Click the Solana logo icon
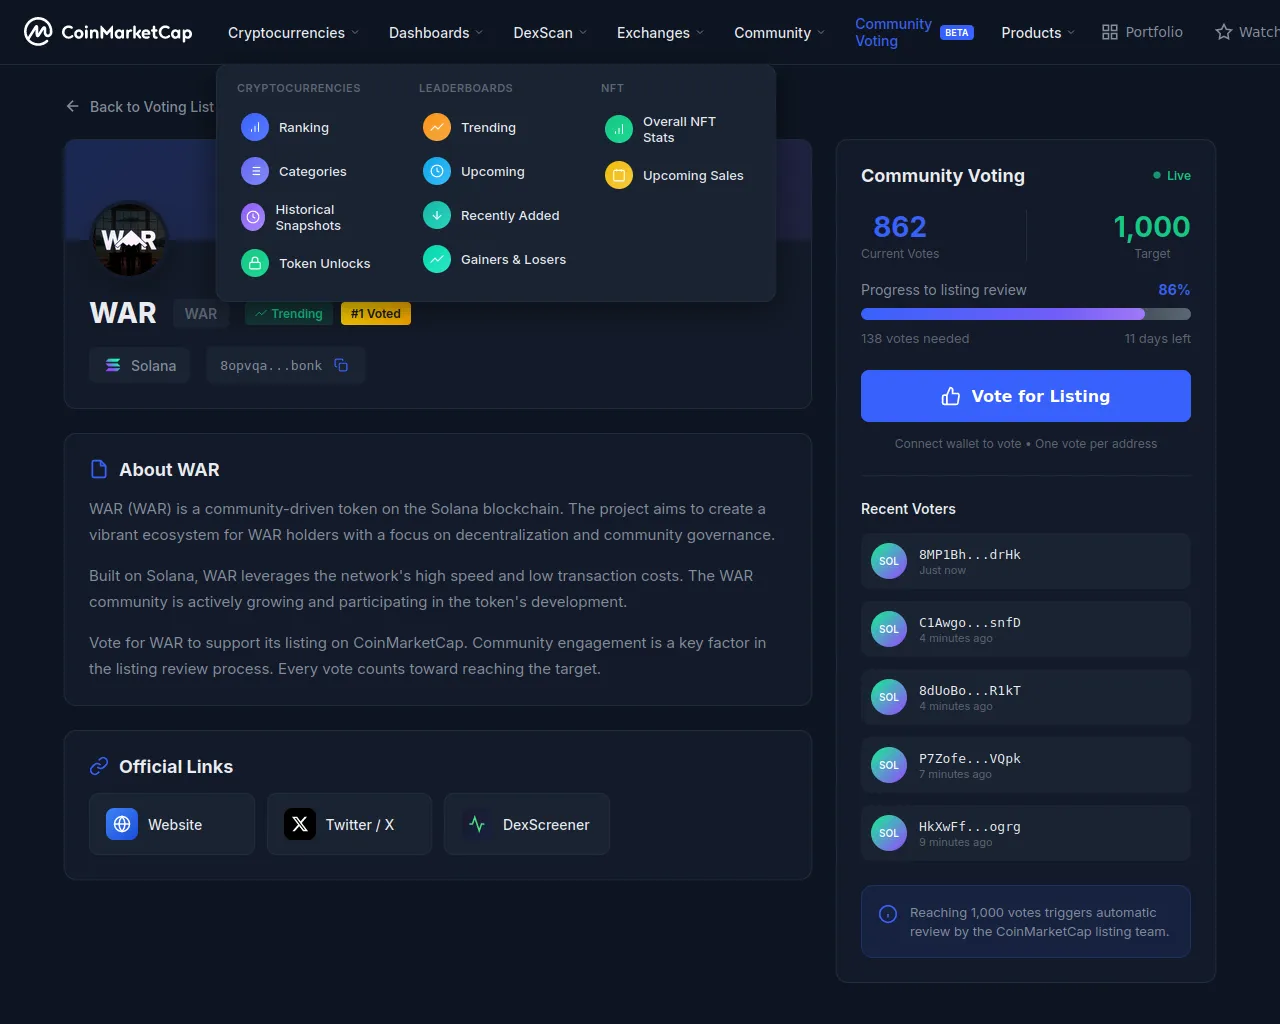Screen dimensions: 1280x1024 coord(113,365)
